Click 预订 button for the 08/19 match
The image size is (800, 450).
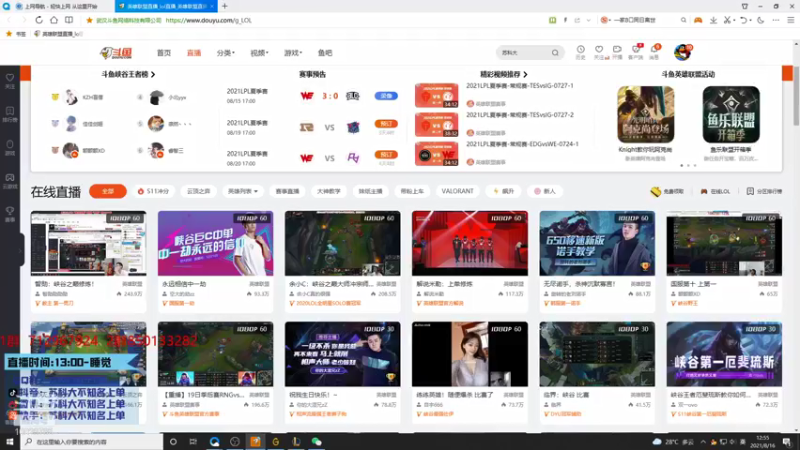(386, 124)
